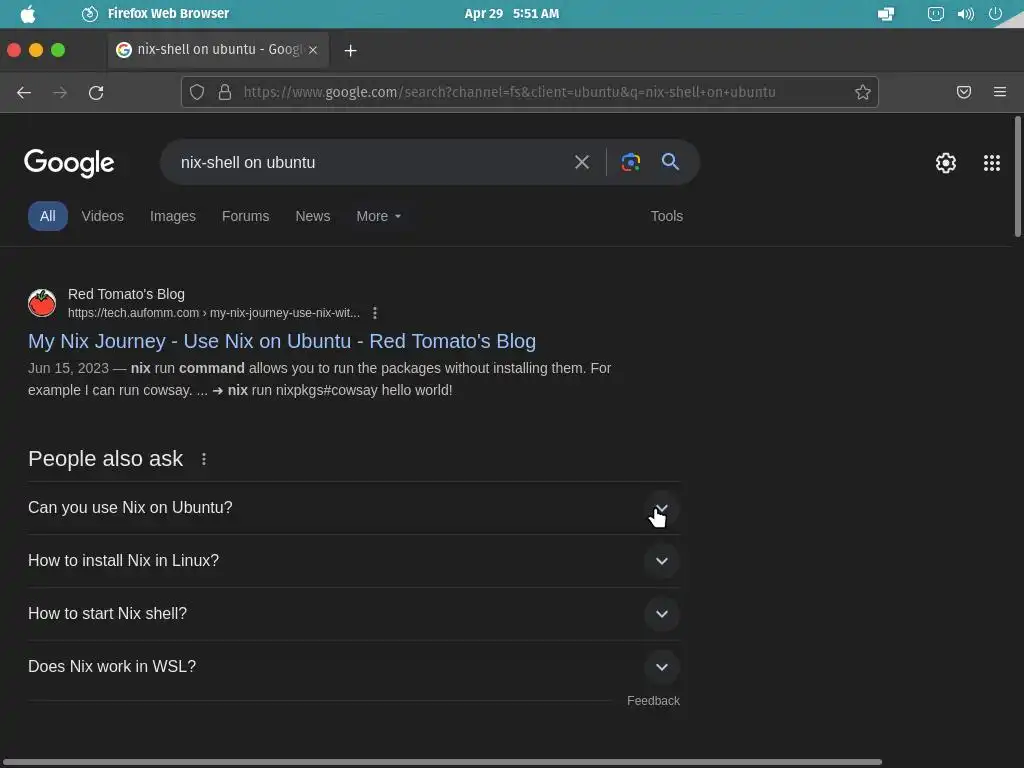Expand How to start Nix shell?

[354, 614]
